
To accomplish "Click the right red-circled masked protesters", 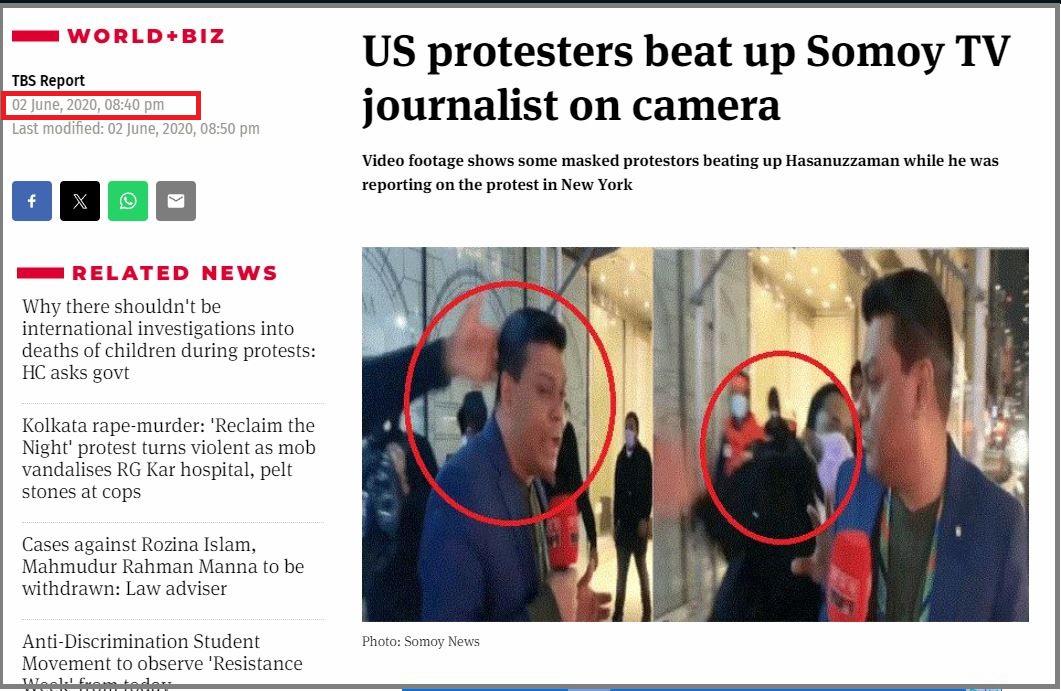I will coord(781,447).
